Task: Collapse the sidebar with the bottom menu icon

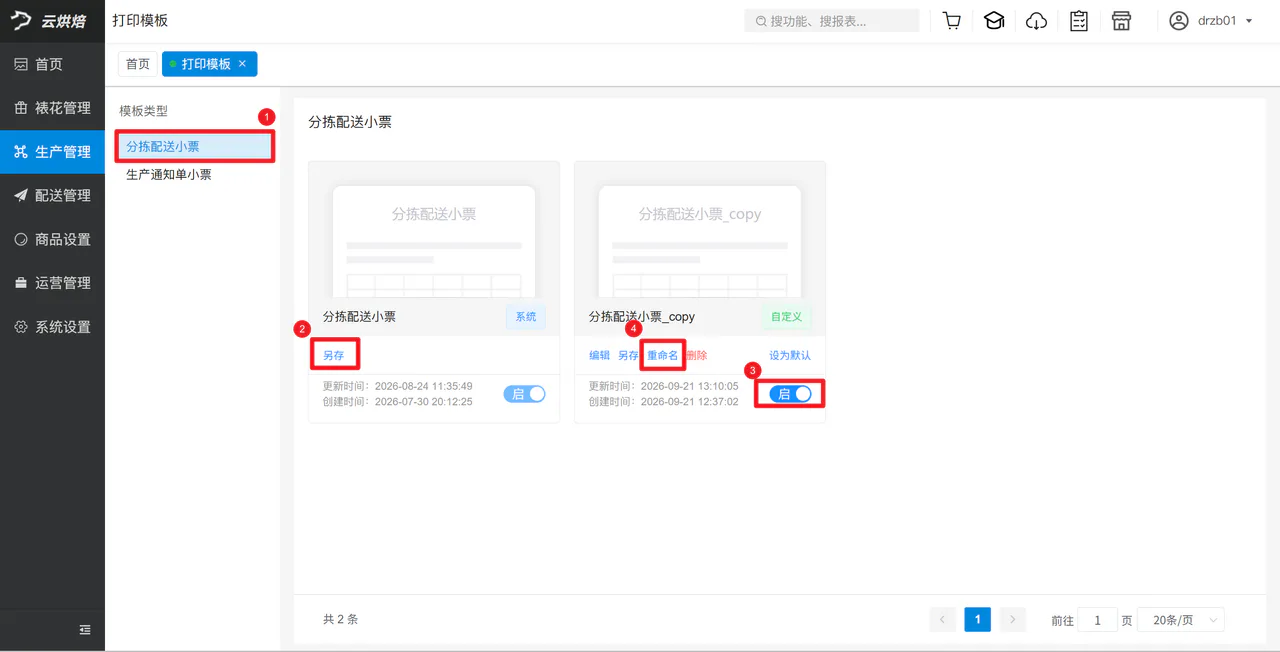Action: pos(85,630)
